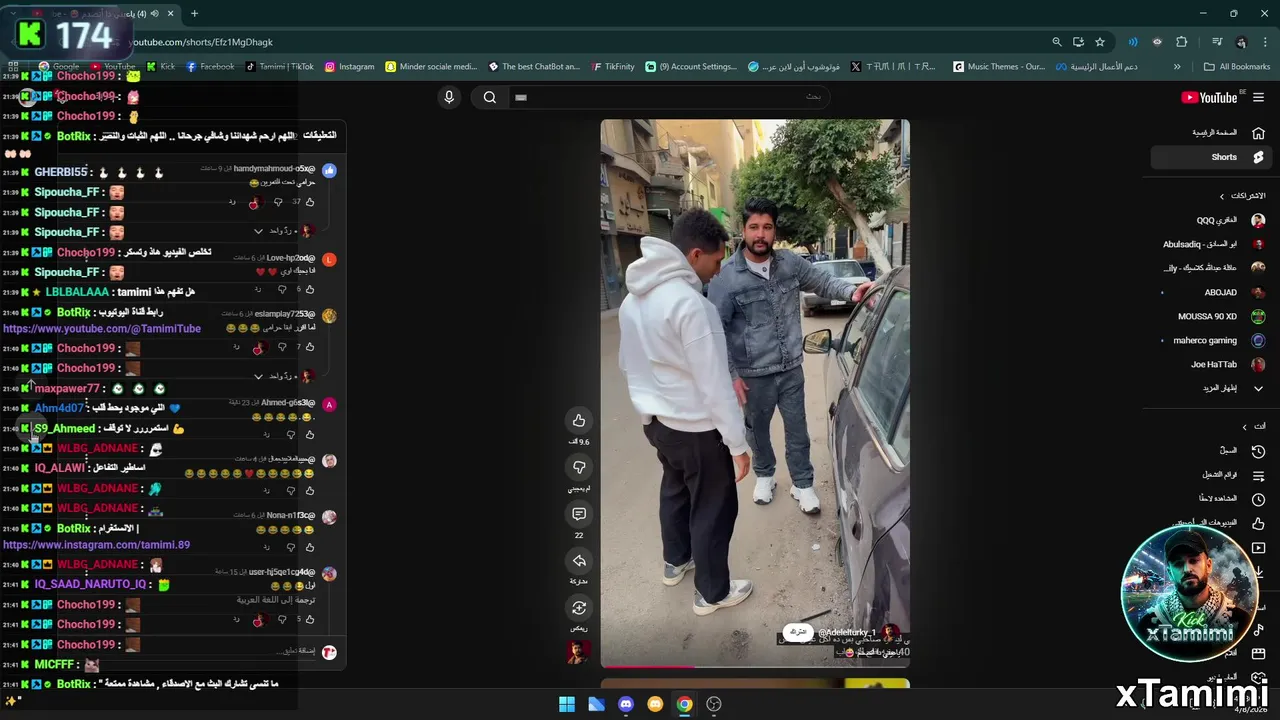
Task: Click the YouTube search magnifier button
Action: [490, 97]
